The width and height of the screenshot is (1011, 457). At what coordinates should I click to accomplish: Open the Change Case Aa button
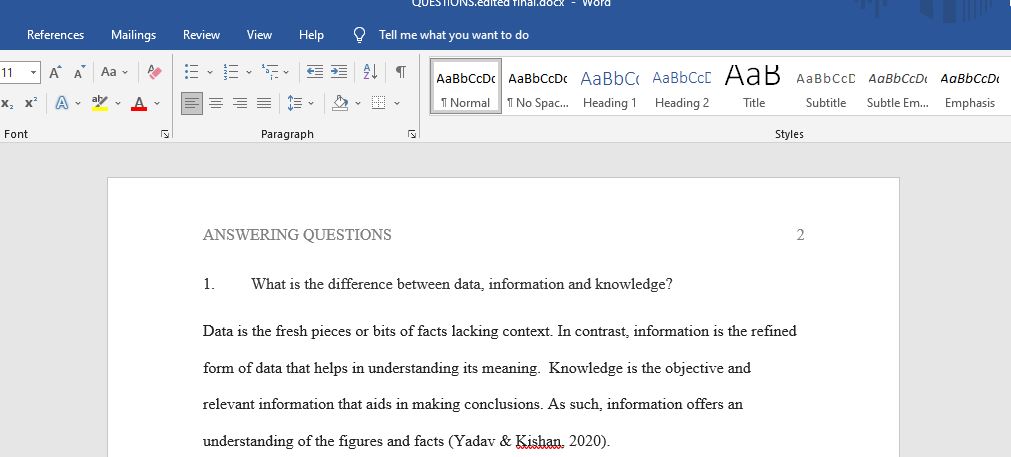pos(115,72)
